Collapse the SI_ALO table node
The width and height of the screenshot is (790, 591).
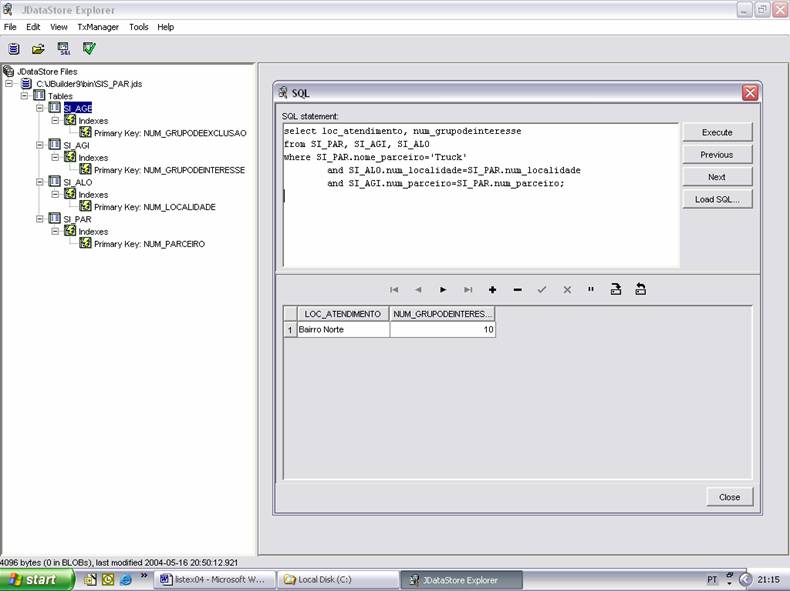tap(40, 182)
